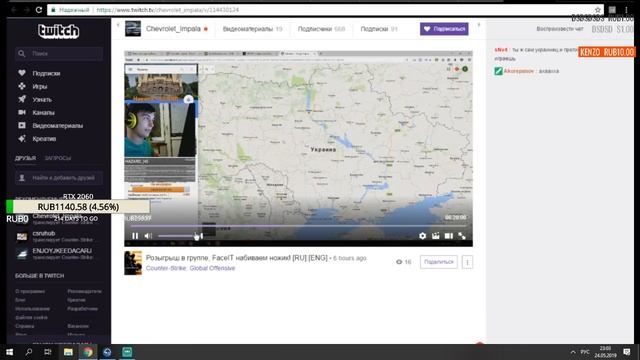Switch to the ЗАПРОСЫ tab
The width and height of the screenshot is (640, 360).
point(58,158)
